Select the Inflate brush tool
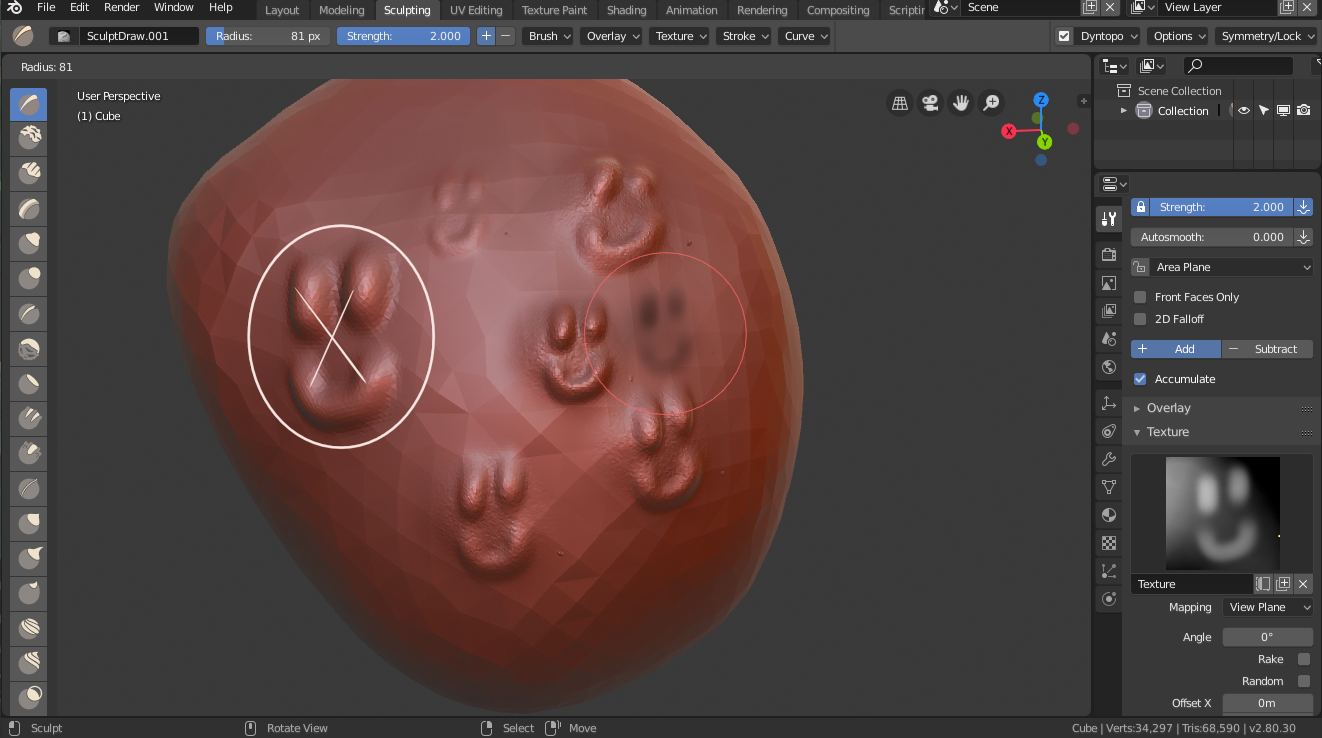 tap(28, 244)
